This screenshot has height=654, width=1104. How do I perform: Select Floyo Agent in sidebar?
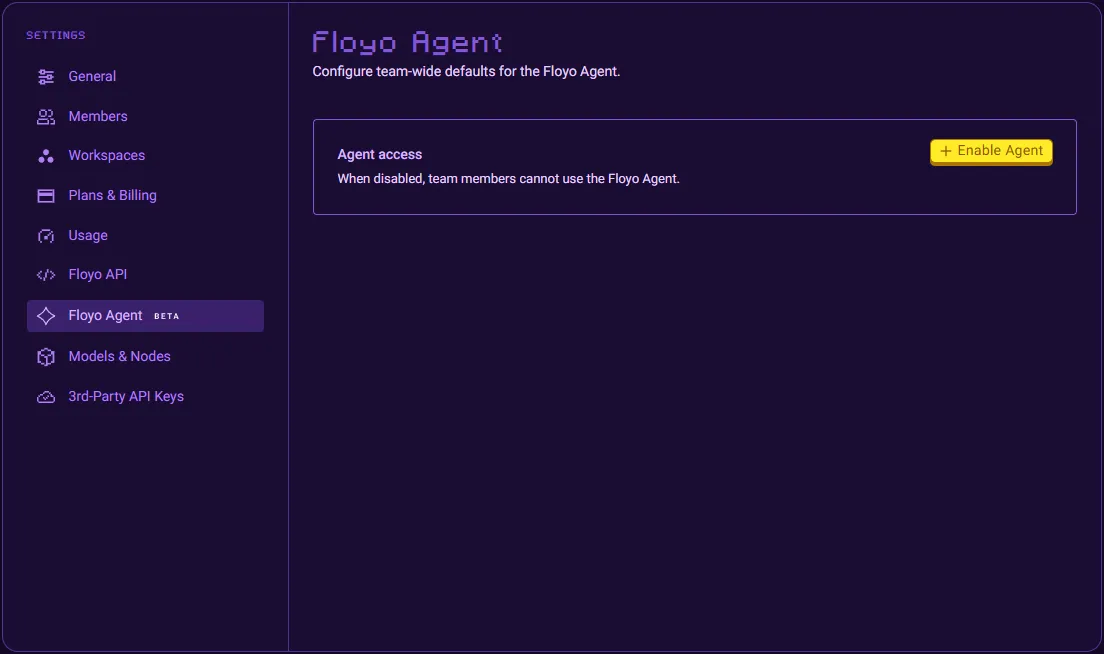point(145,316)
